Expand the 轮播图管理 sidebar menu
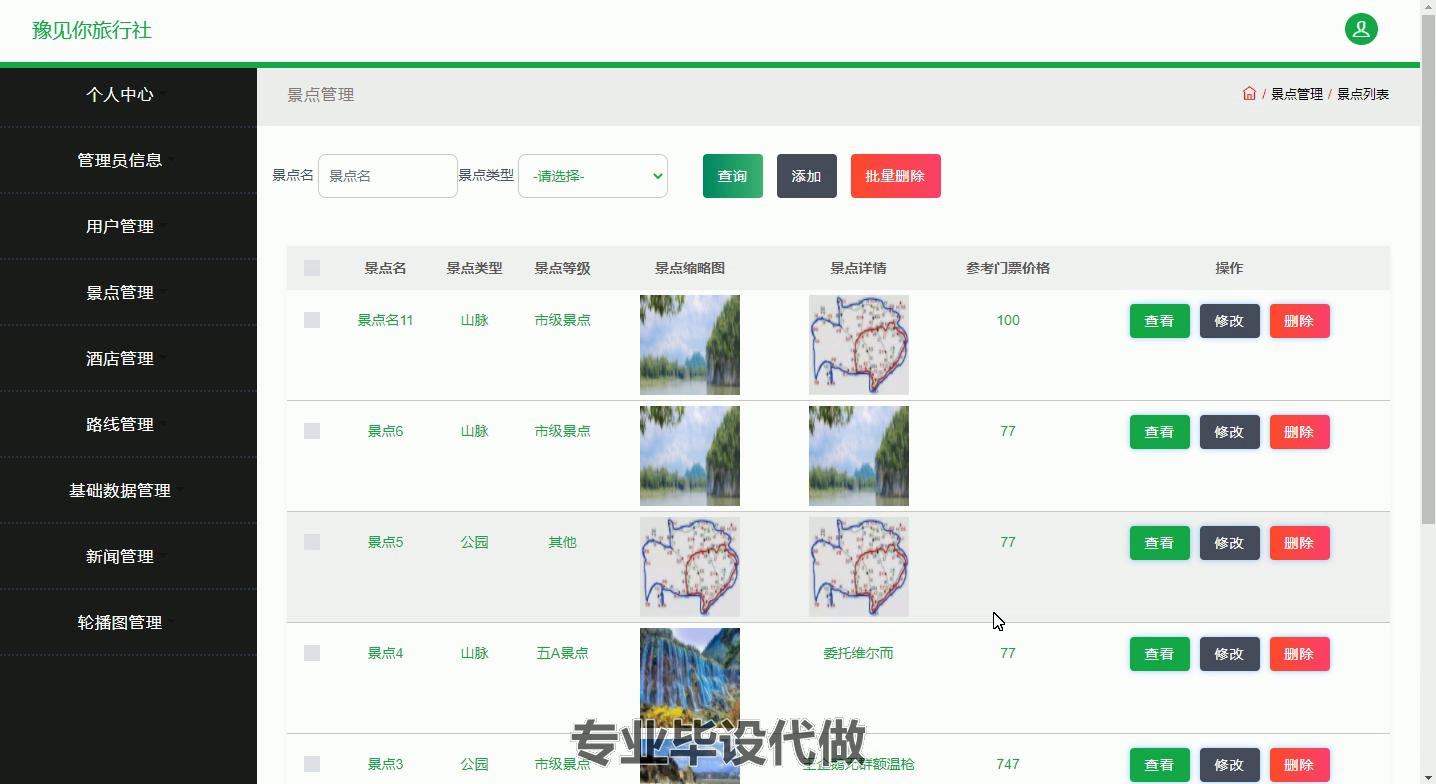Image resolution: width=1436 pixels, height=784 pixels. click(128, 622)
